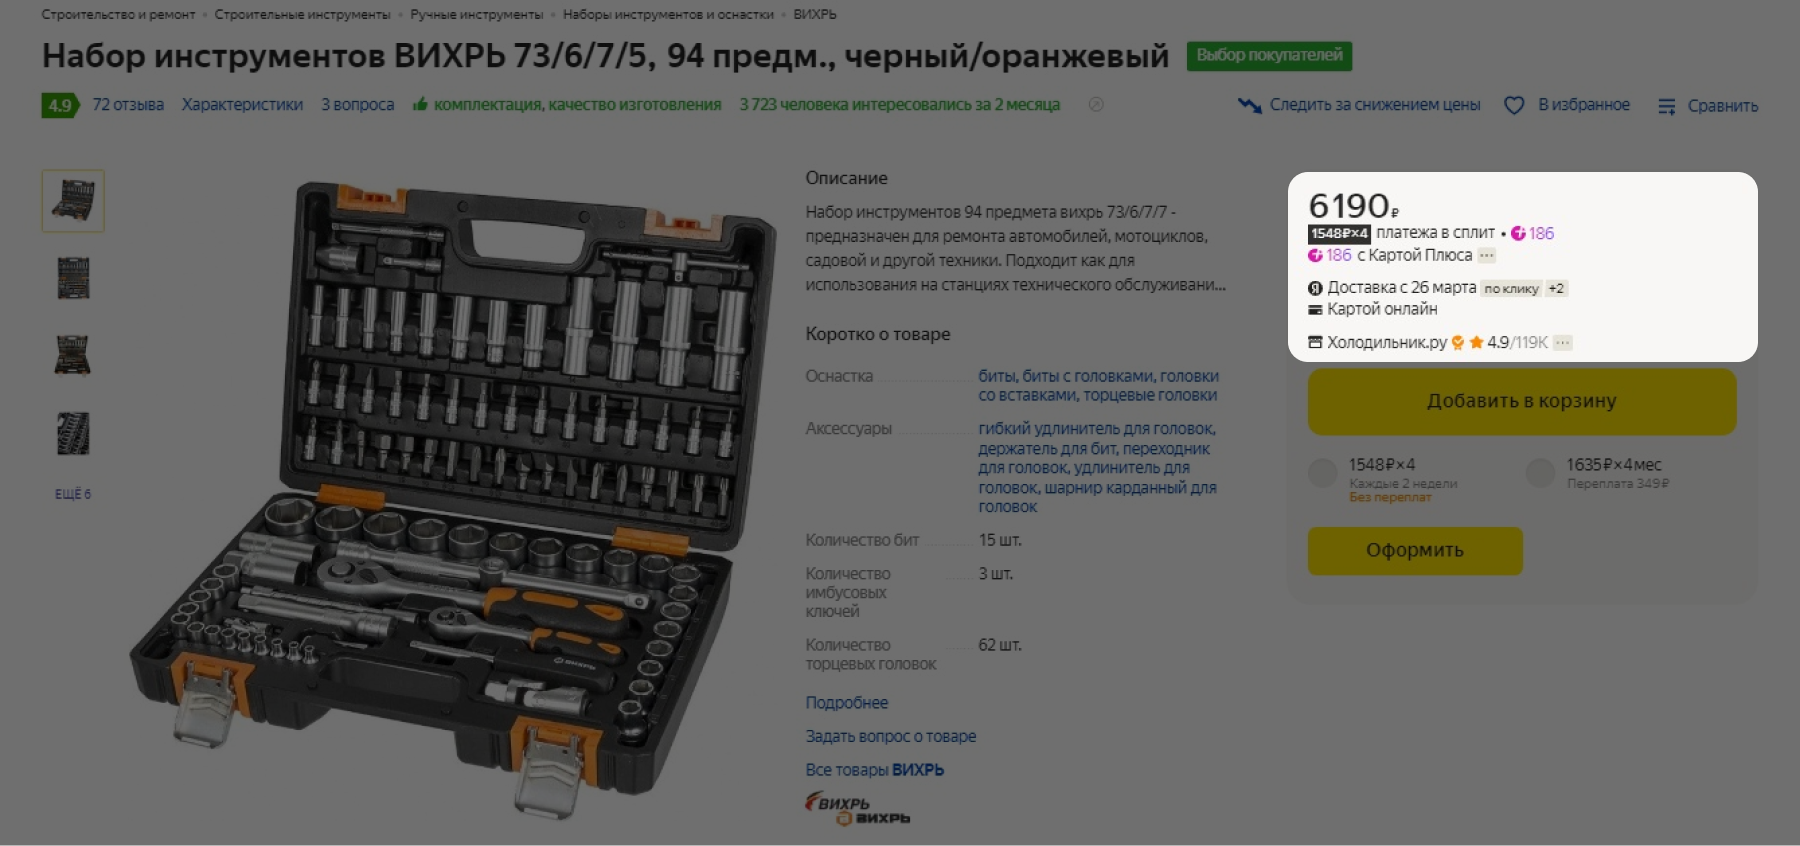Click the heart icon to add to favorites
1800x846 pixels.
(x=1514, y=106)
